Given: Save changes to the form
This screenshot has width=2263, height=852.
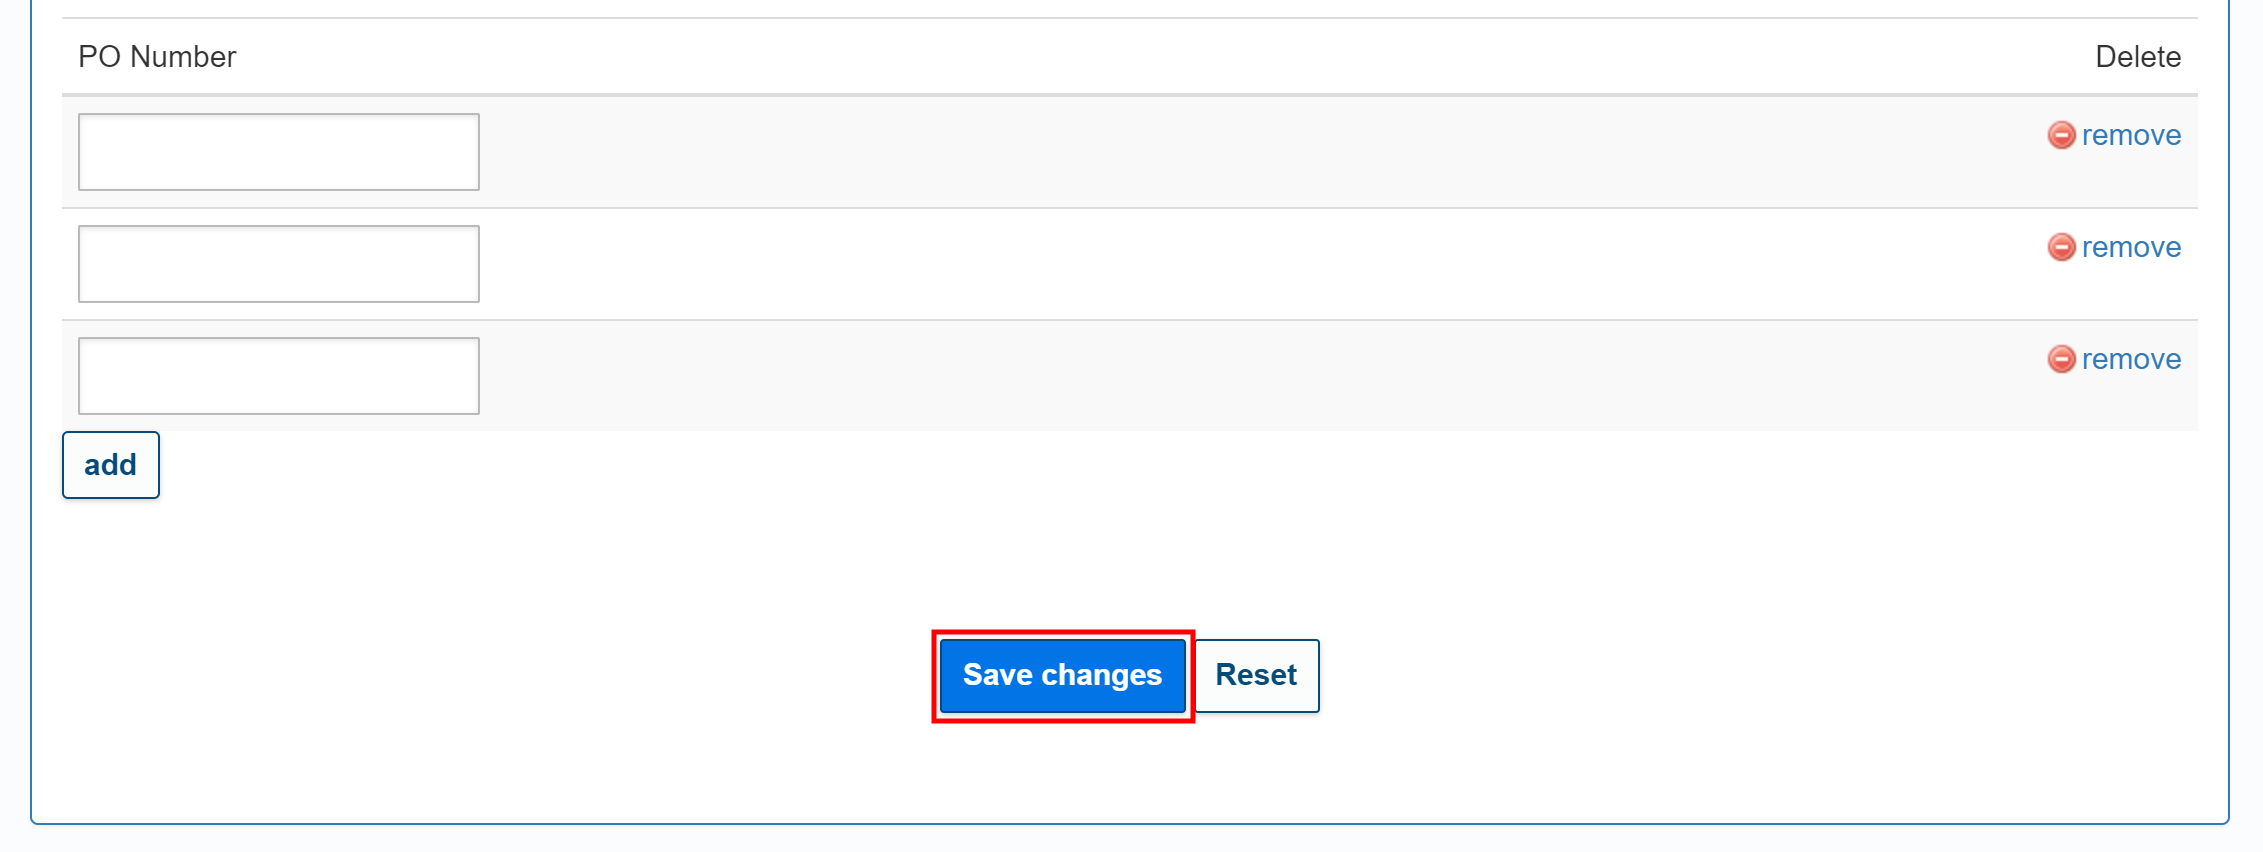Looking at the screenshot, I should [1063, 676].
